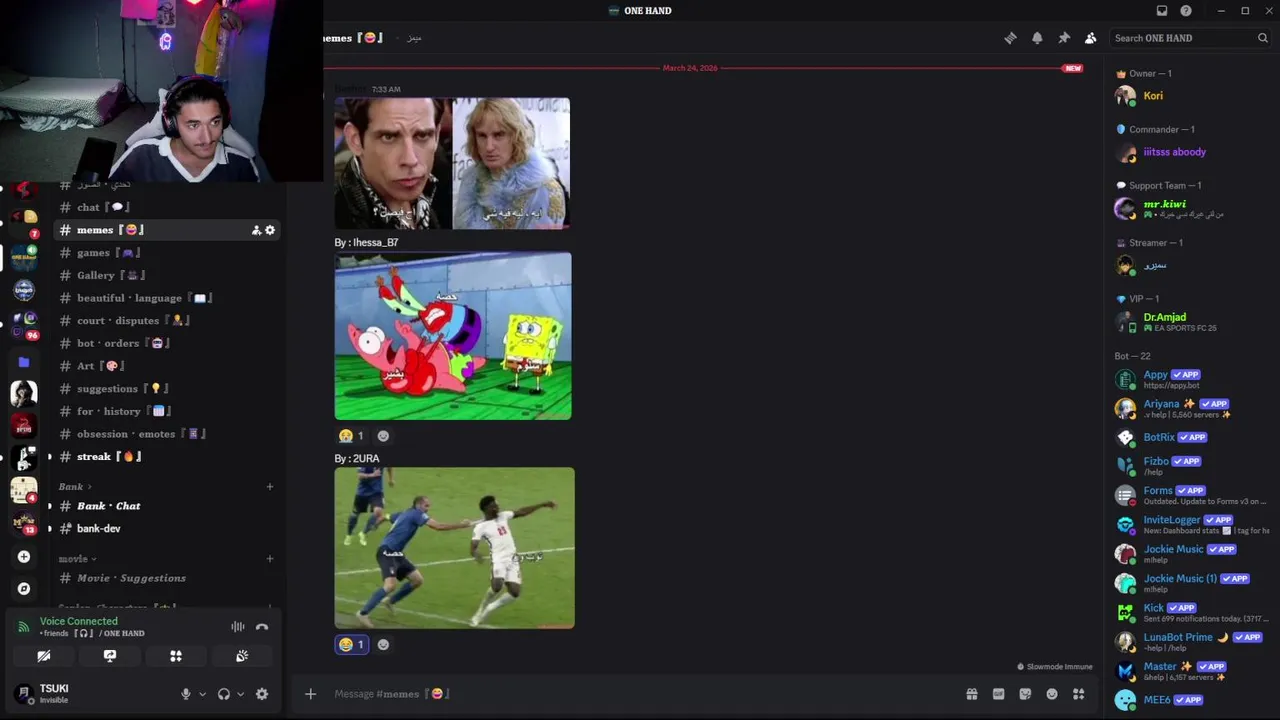Open the beautiful · language channel
Viewport: 1280px width, 720px height.
[x=166, y=298]
